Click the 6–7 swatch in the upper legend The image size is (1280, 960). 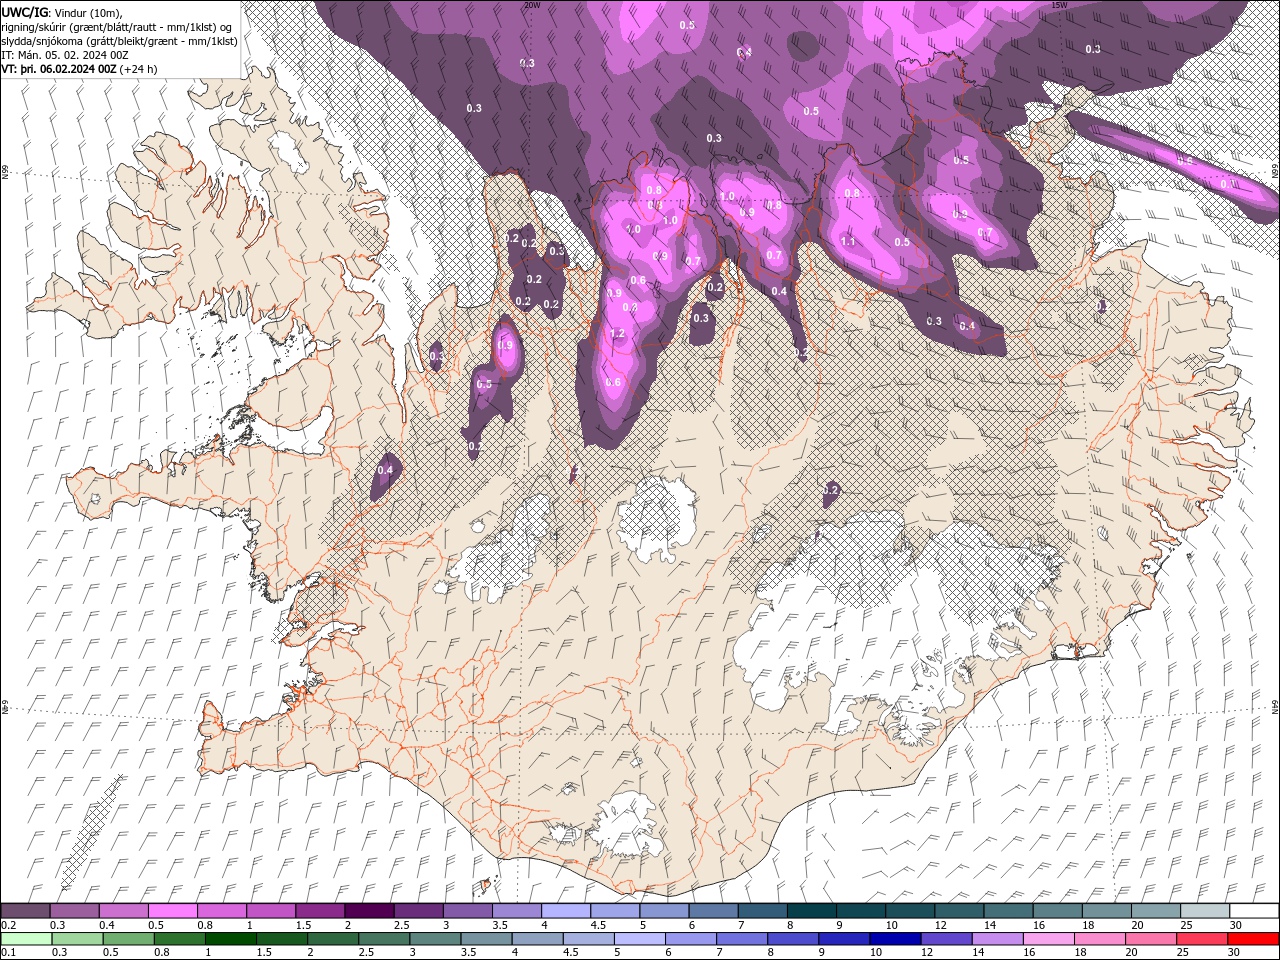click(713, 911)
